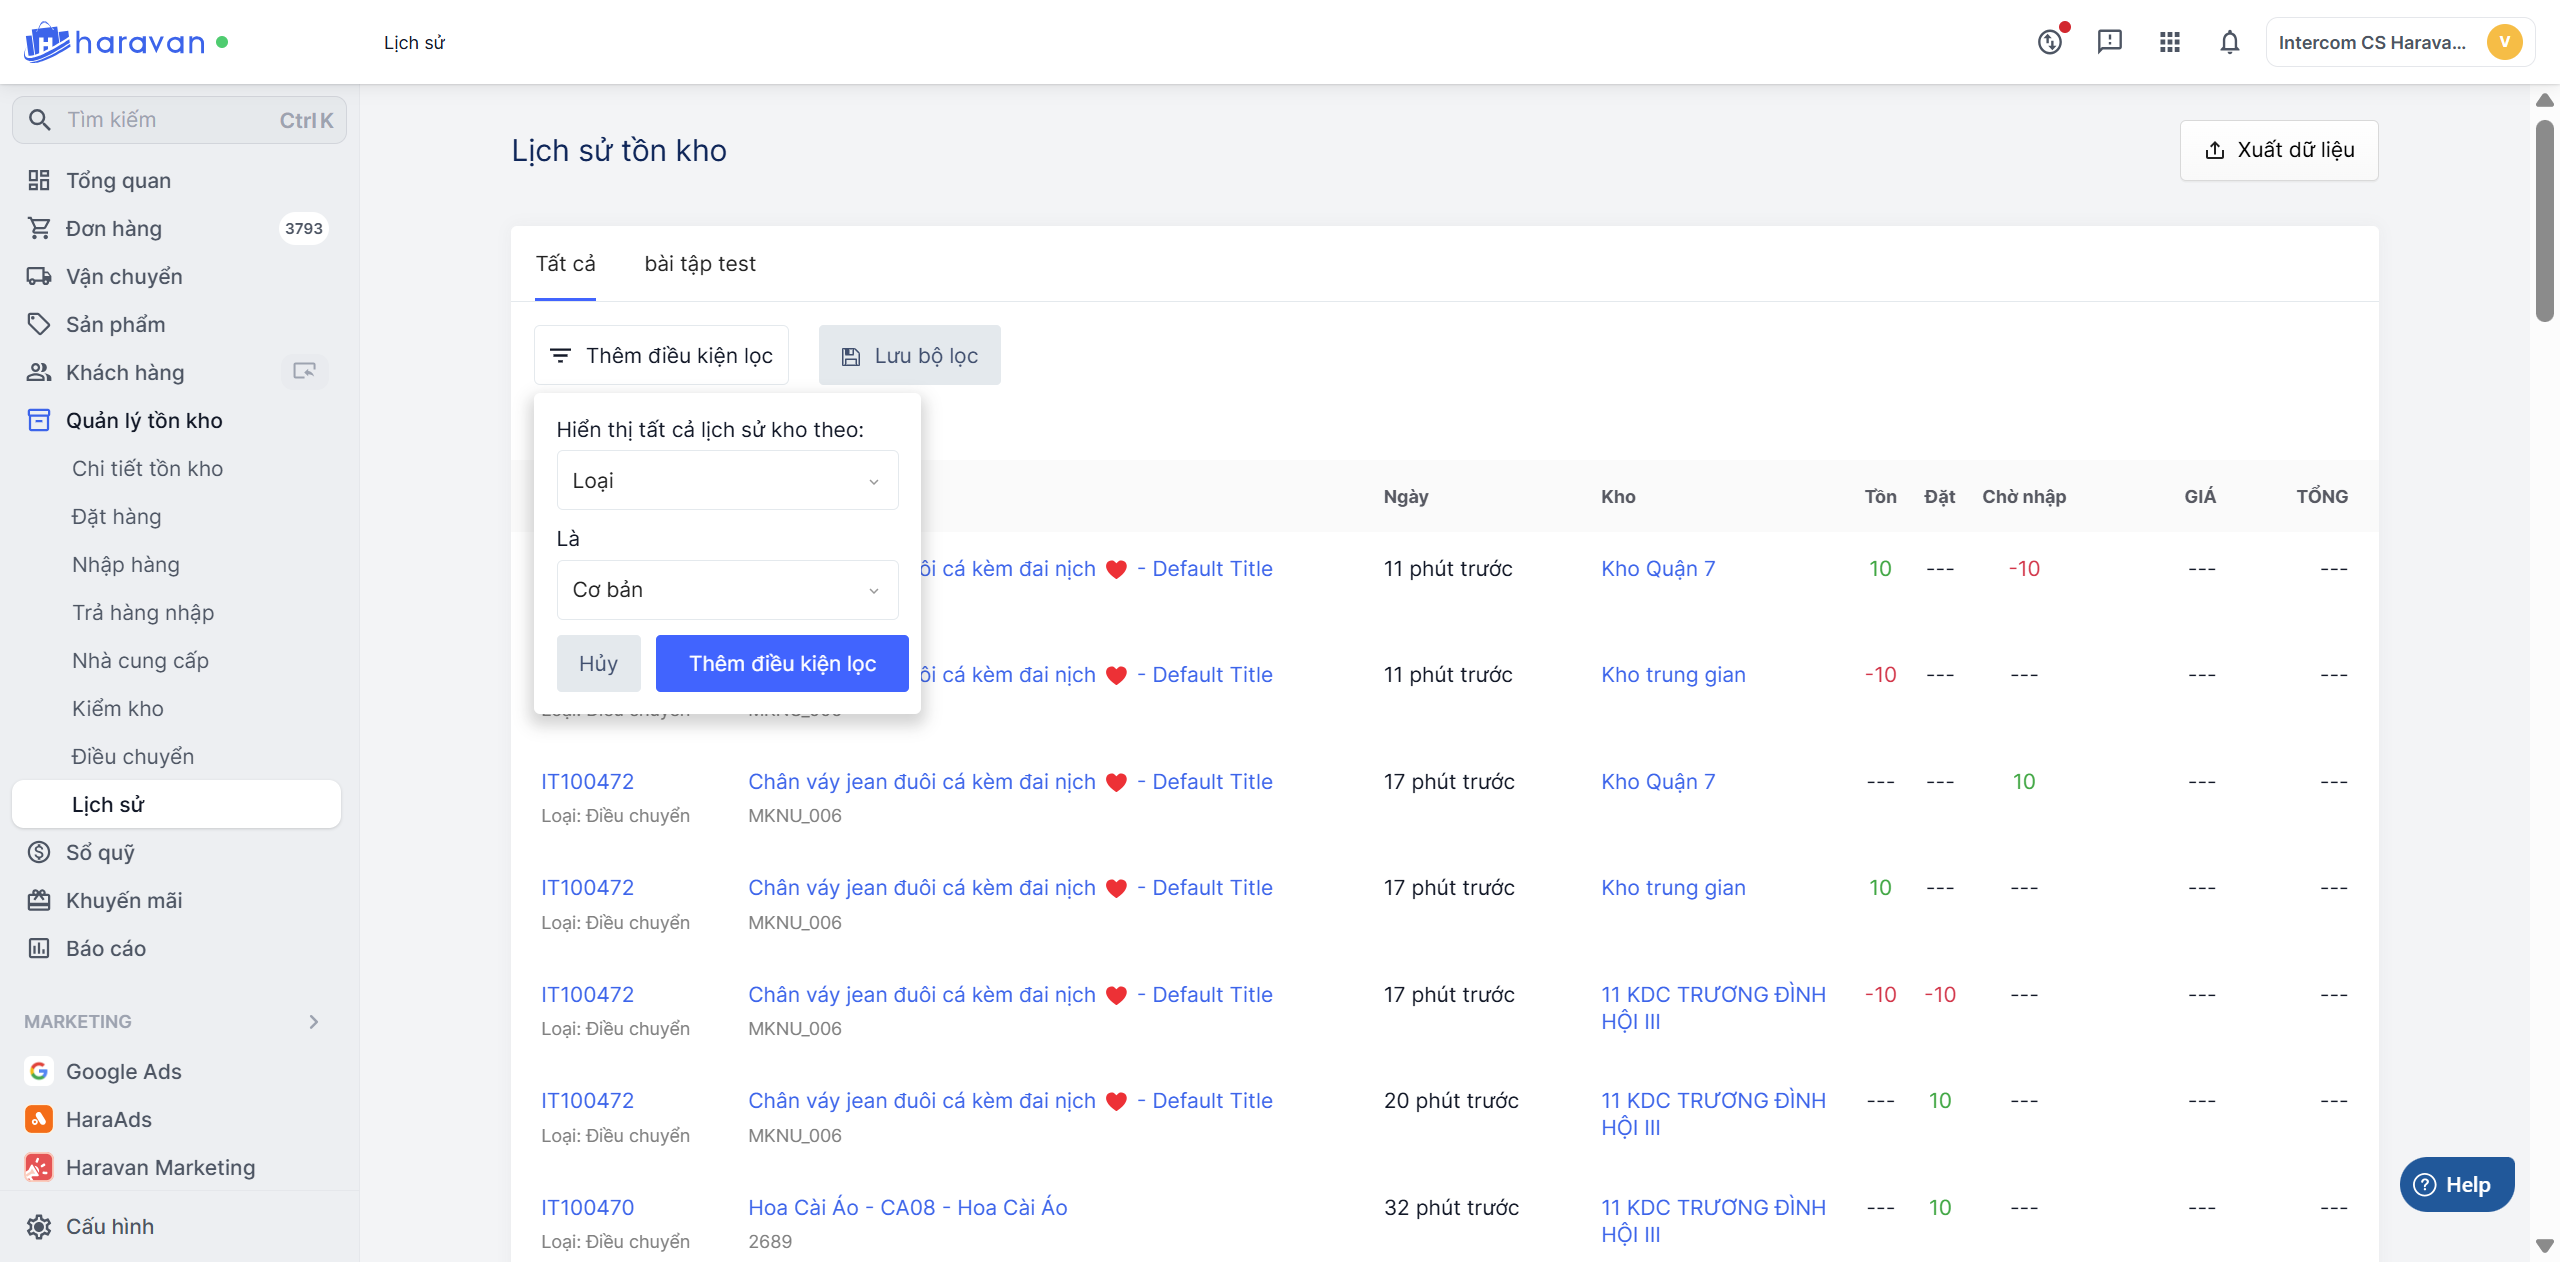The height and width of the screenshot is (1262, 2560).
Task: Click the blue Thêm điều kiện lọc button
Action: [x=782, y=663]
